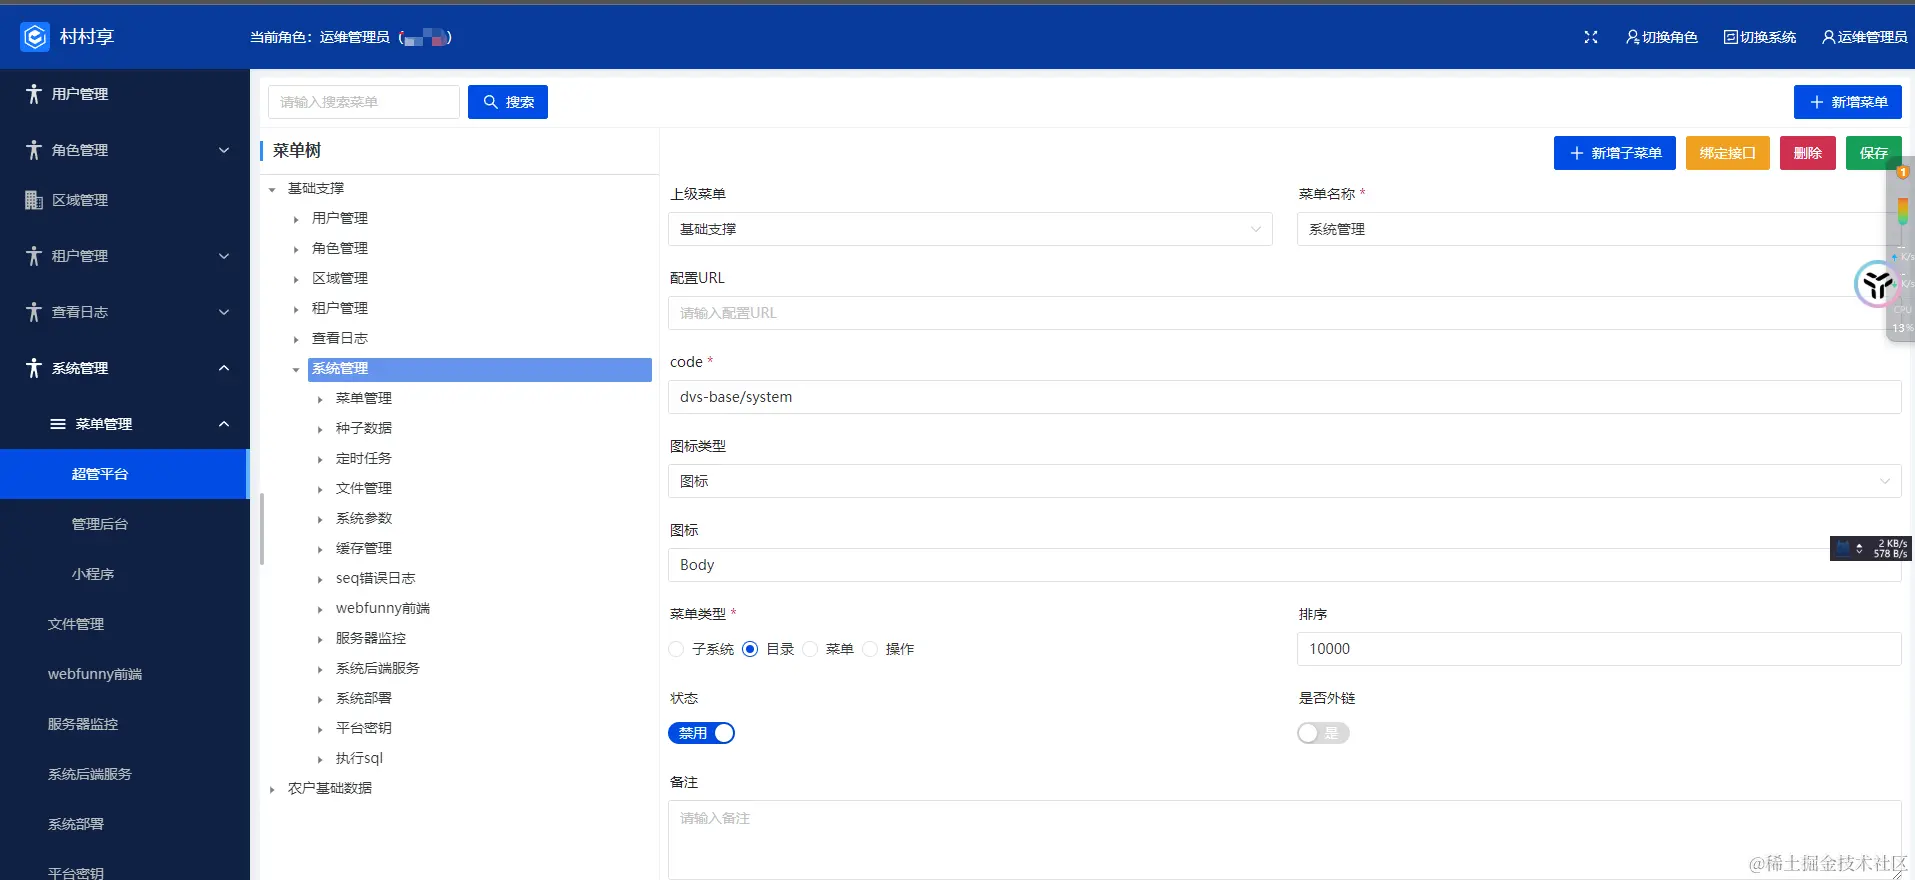The height and width of the screenshot is (880, 1915).
Task: Click the floating assistant round icon
Action: click(1877, 284)
